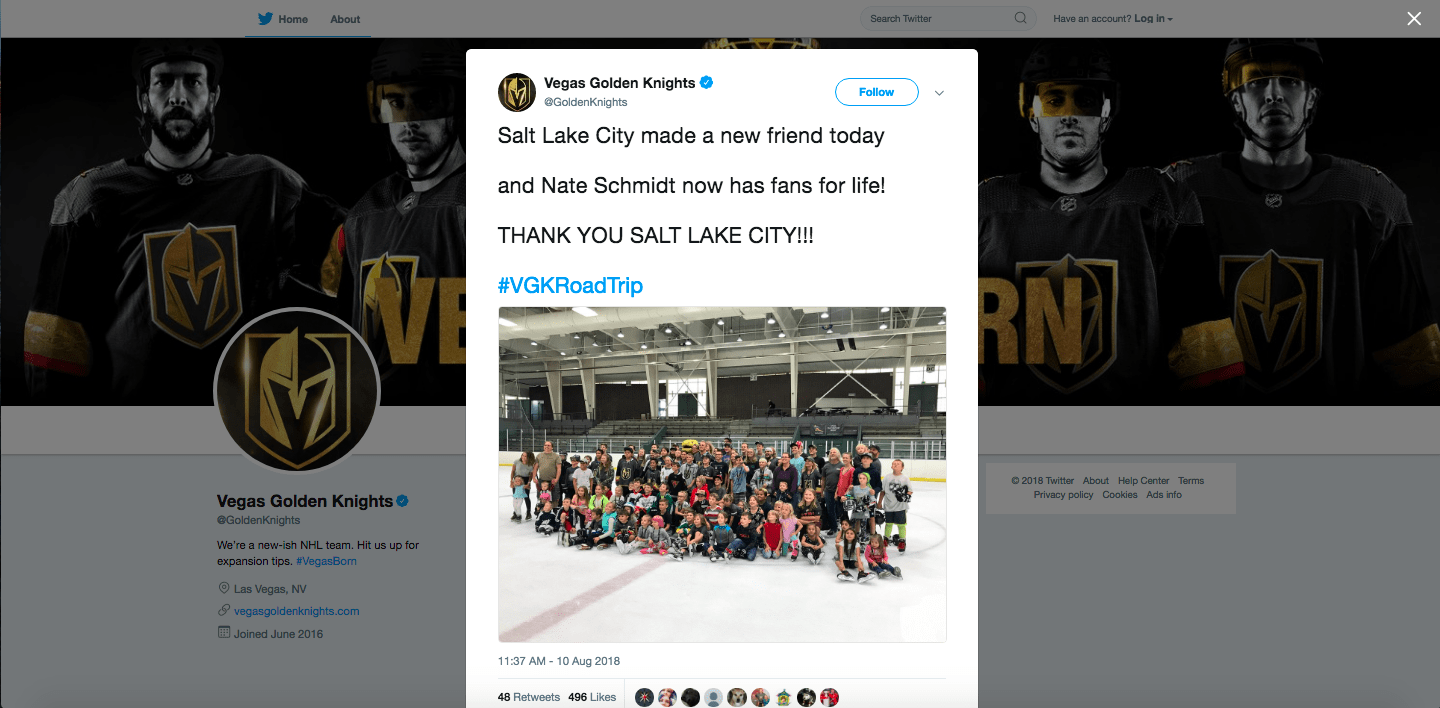Open the About tab in top bar

pyautogui.click(x=345, y=19)
